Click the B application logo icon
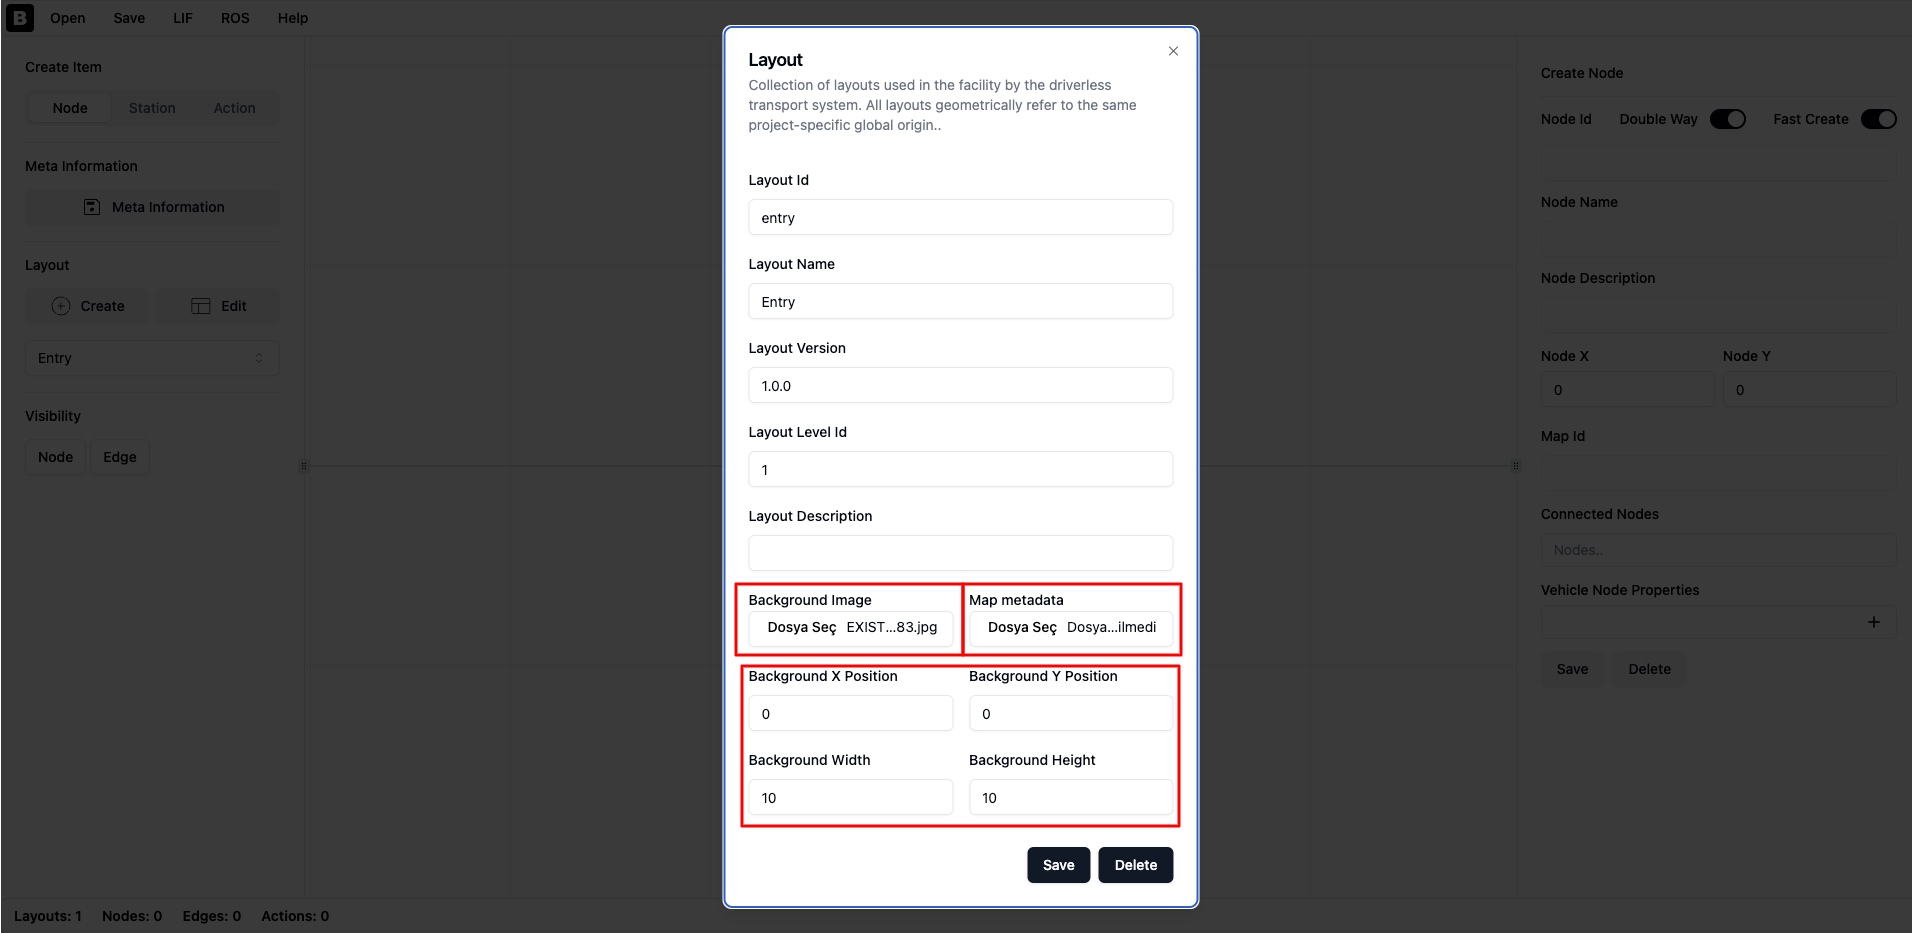The width and height of the screenshot is (1912, 933). pyautogui.click(x=20, y=18)
